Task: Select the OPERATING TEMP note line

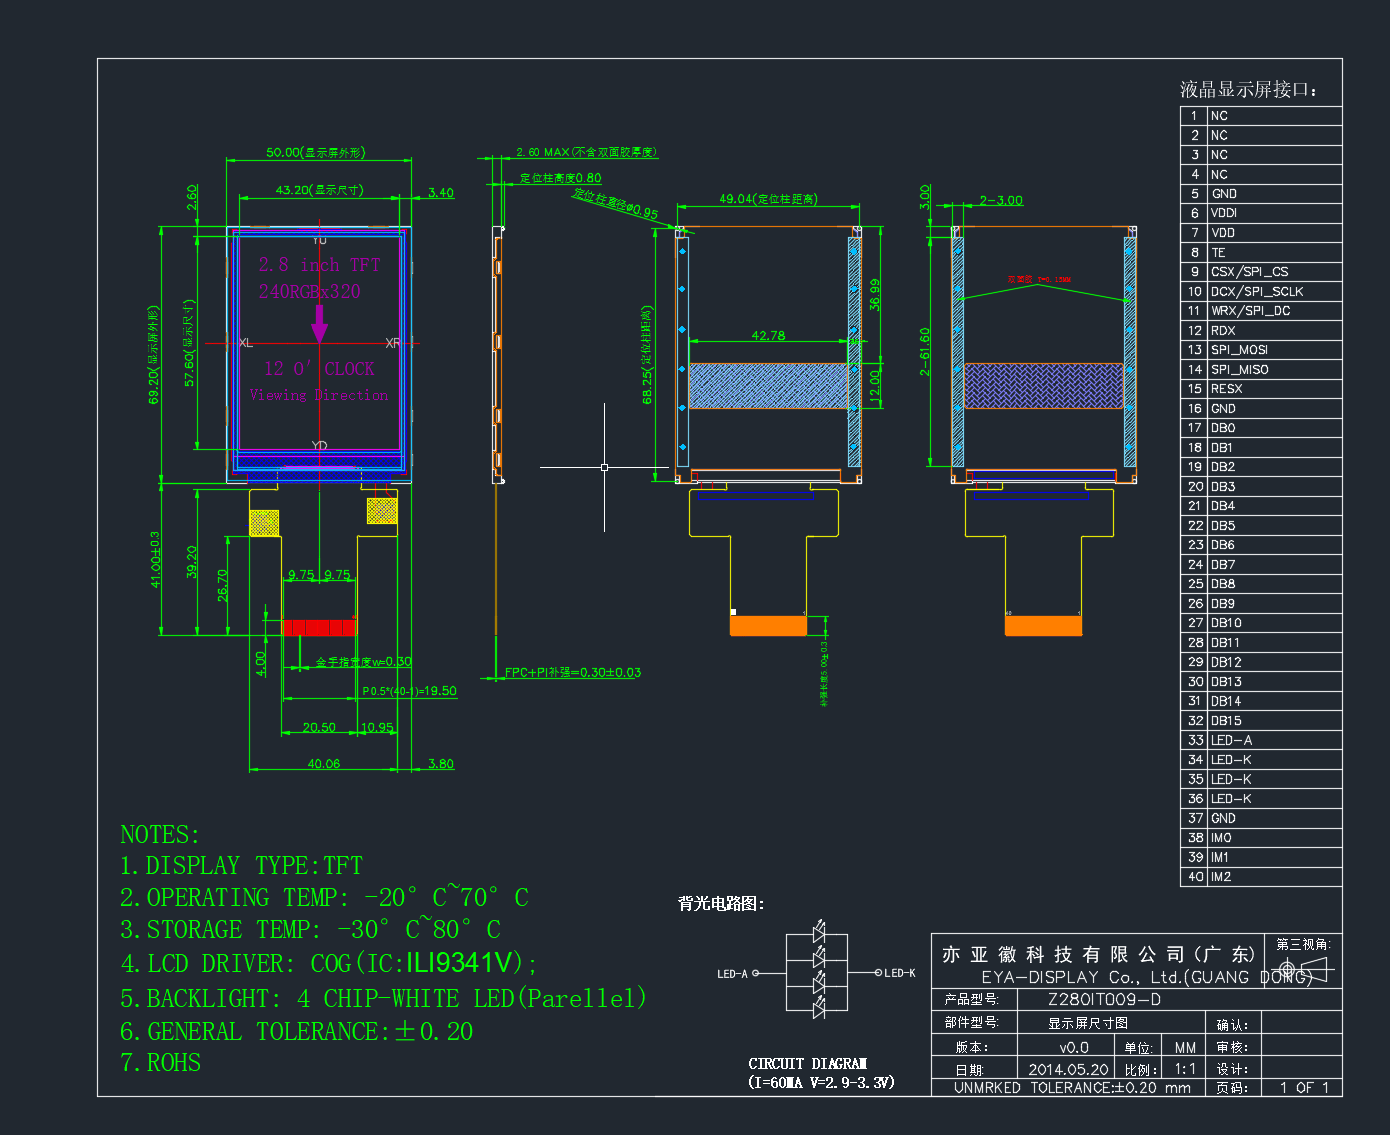Action: 324,897
